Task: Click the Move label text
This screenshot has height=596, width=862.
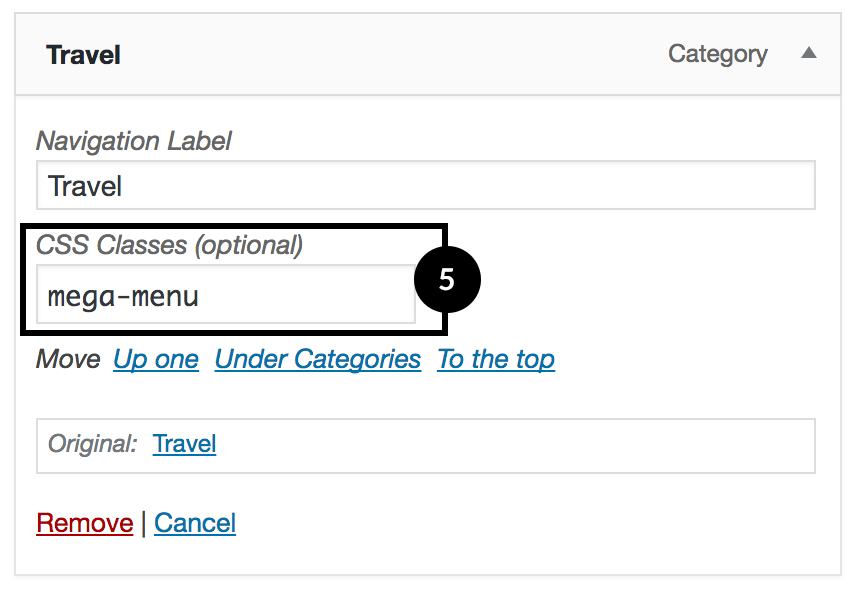Action: pyautogui.click(x=68, y=359)
